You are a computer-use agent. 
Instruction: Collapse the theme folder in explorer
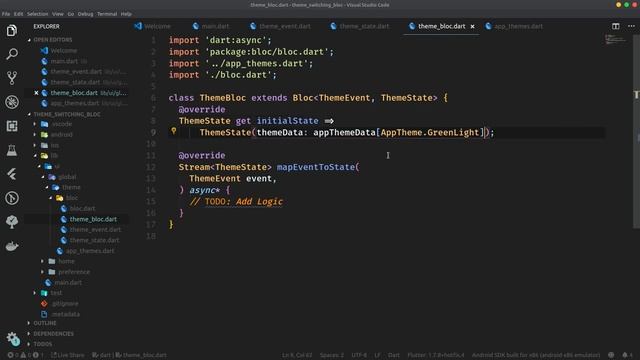click(x=71, y=187)
